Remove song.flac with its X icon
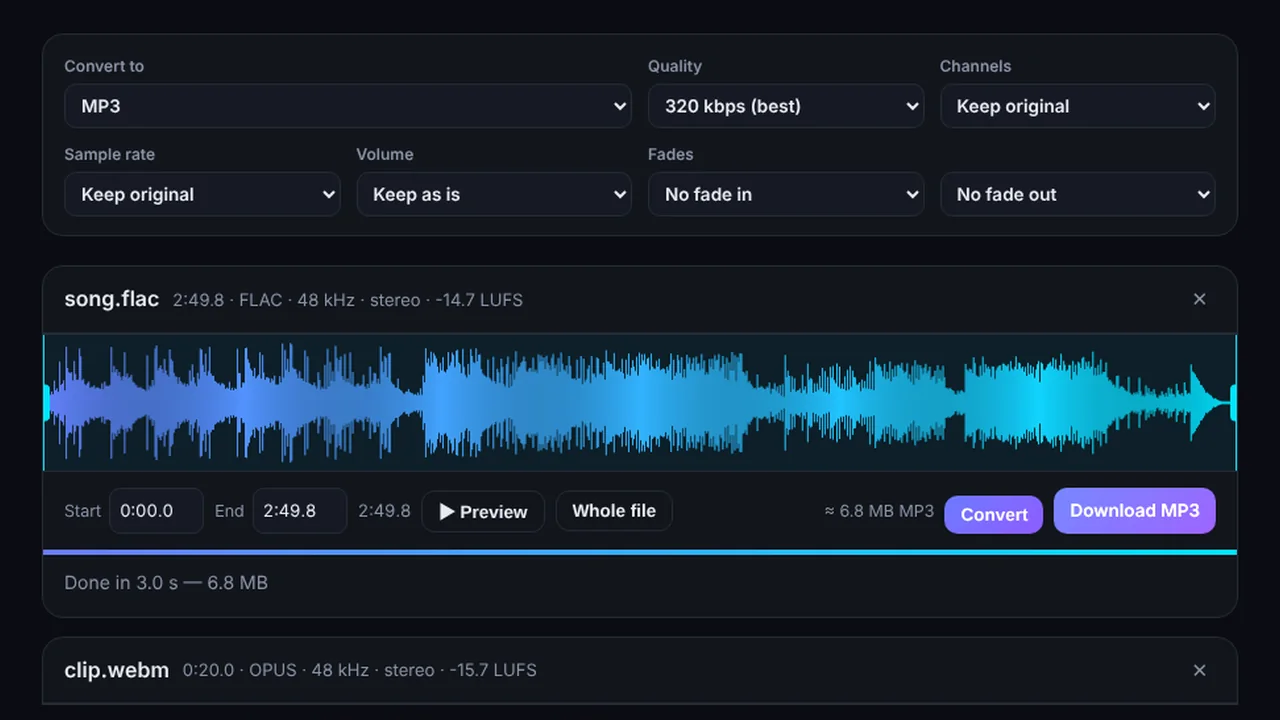The height and width of the screenshot is (720, 1280). pyautogui.click(x=1200, y=299)
